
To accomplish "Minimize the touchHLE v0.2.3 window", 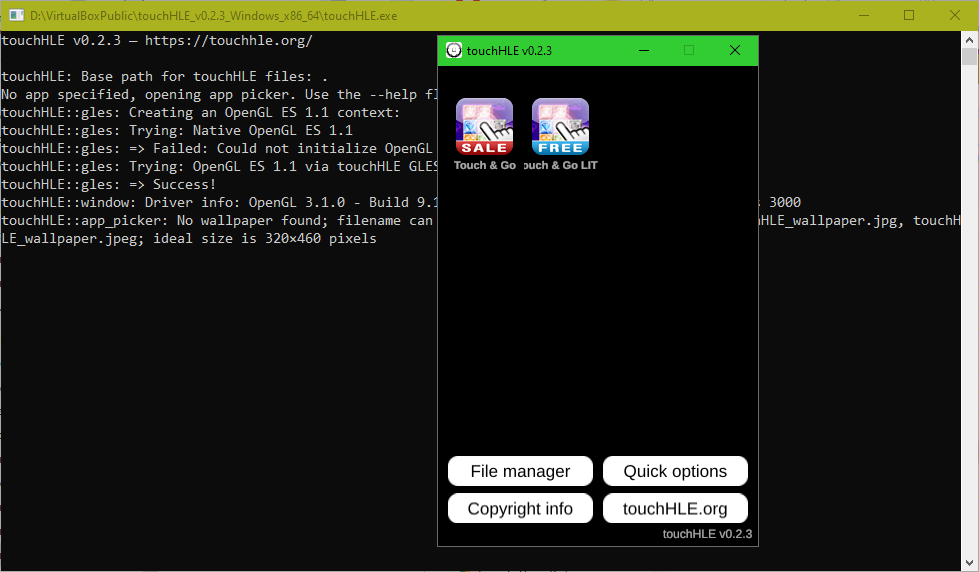I will [x=644, y=51].
